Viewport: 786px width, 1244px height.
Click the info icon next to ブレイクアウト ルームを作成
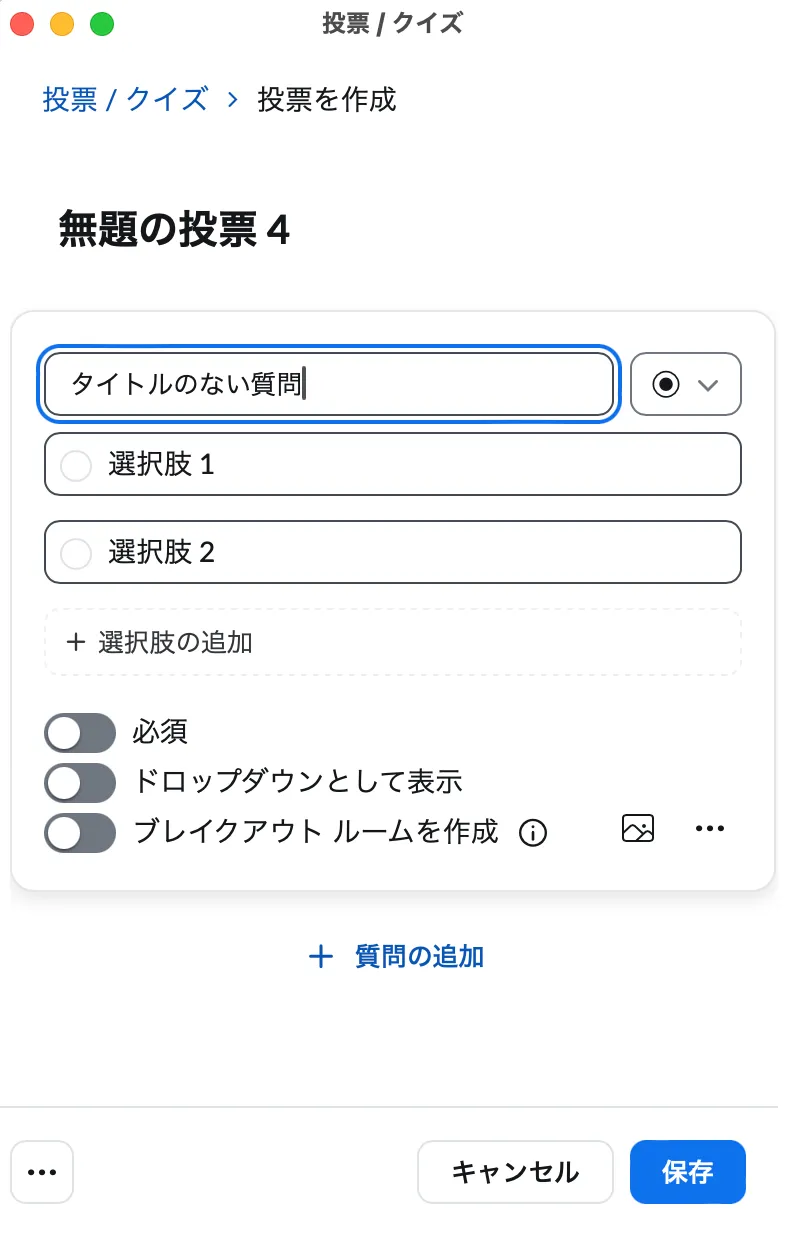click(x=534, y=833)
